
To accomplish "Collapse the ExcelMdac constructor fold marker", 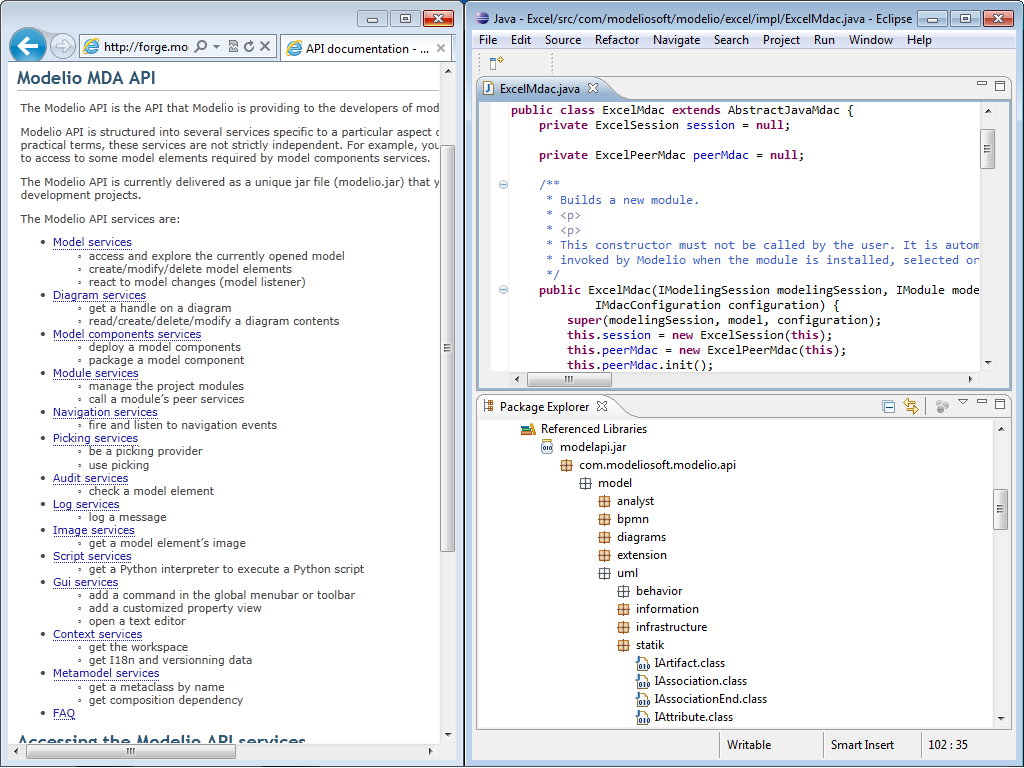I will coord(504,290).
